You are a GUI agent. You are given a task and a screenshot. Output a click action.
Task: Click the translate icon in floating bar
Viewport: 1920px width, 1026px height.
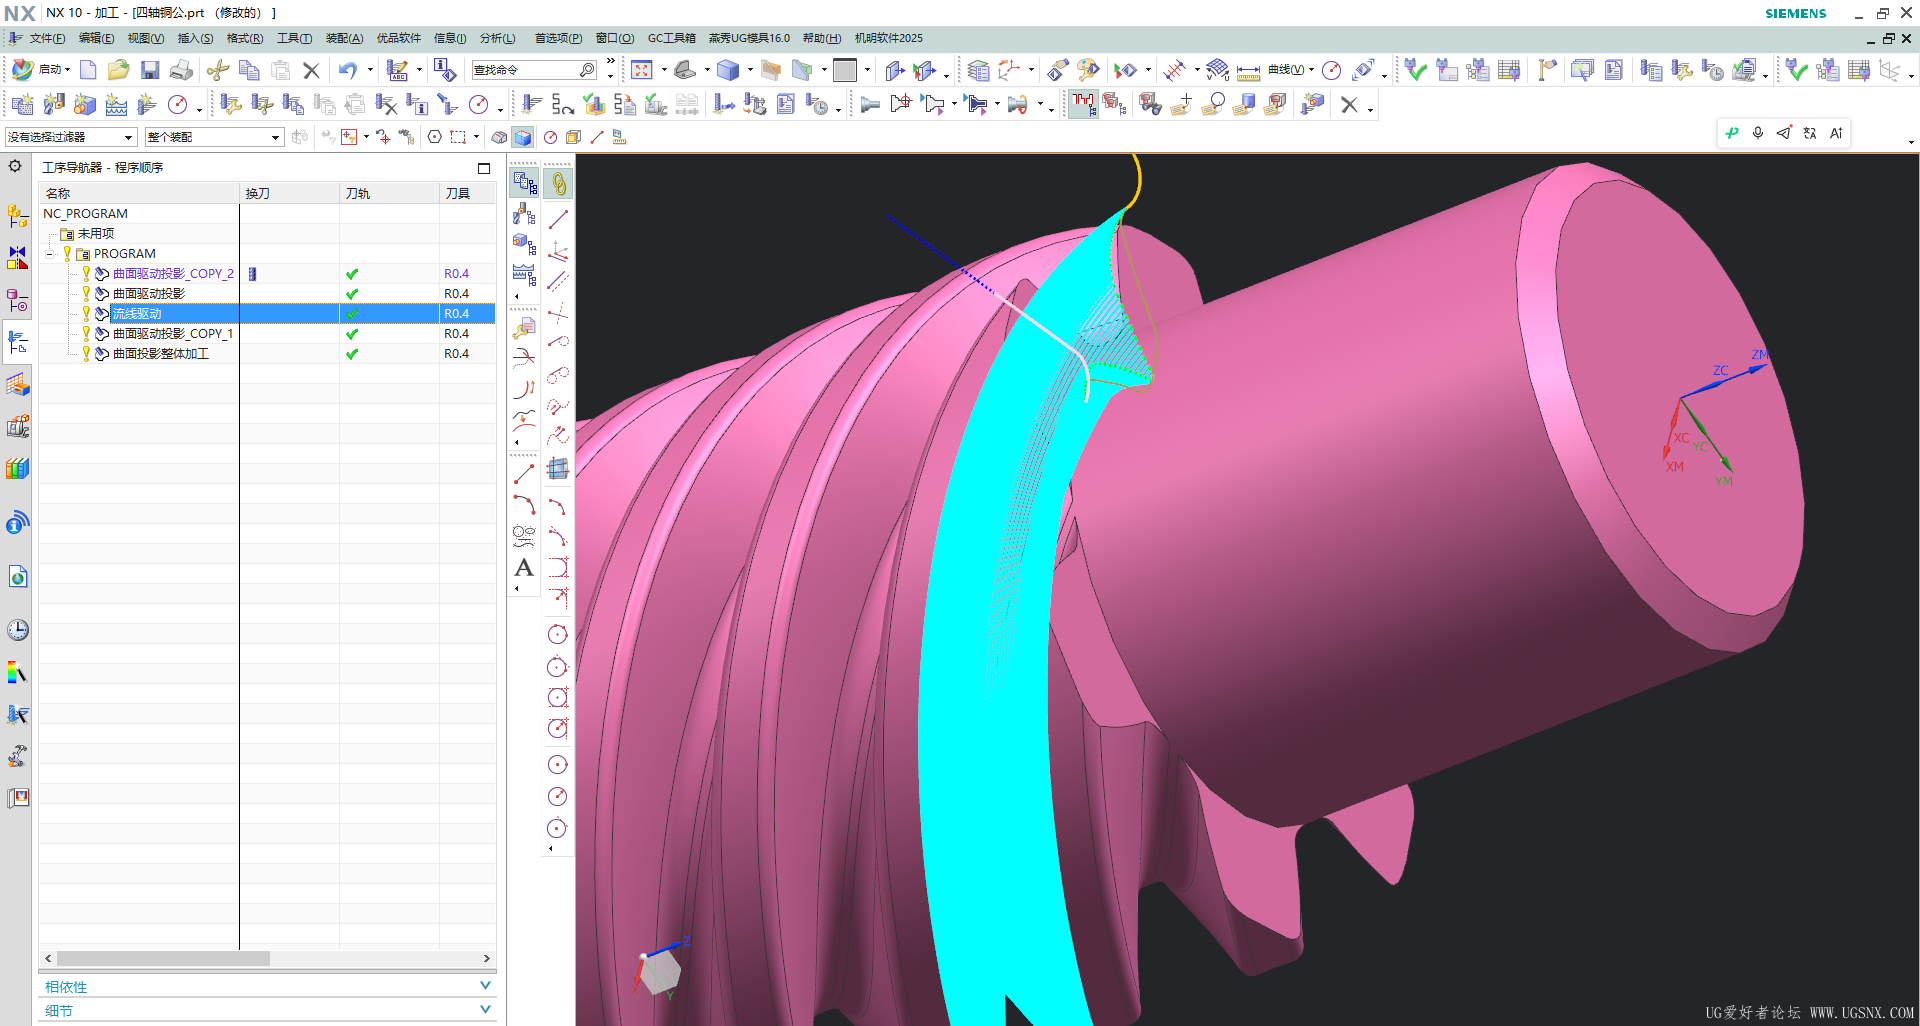click(1810, 133)
